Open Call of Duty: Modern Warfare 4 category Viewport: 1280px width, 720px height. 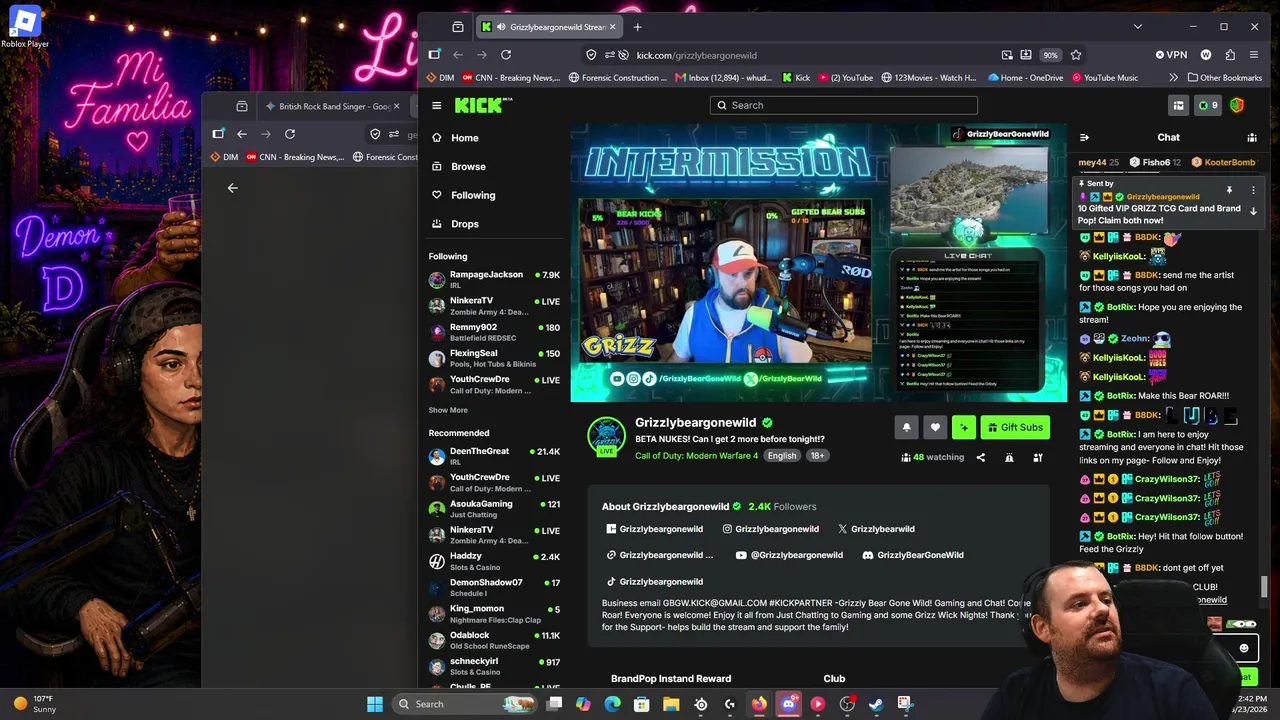(x=696, y=456)
